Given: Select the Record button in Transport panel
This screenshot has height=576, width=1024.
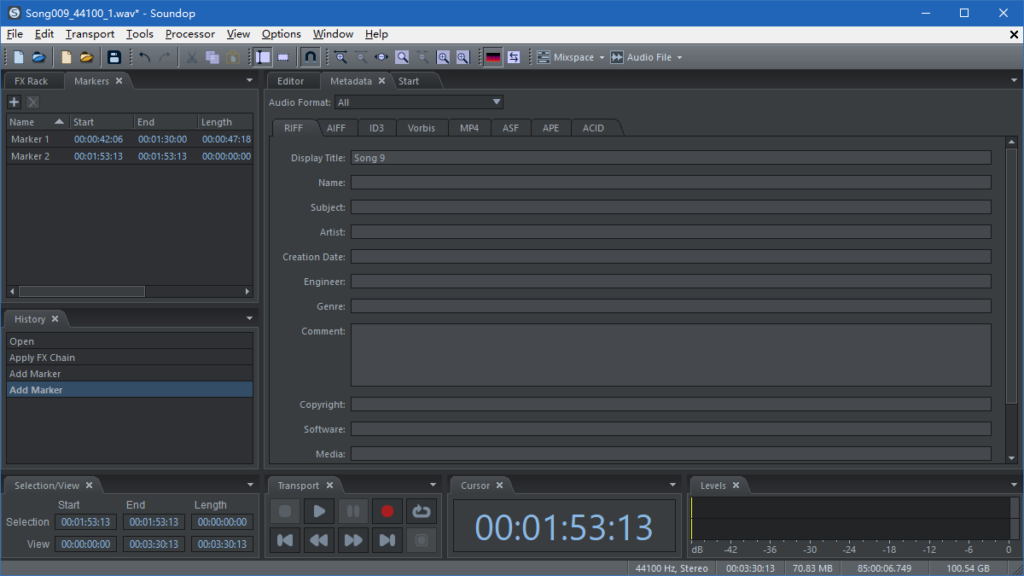Looking at the screenshot, I should pos(388,511).
